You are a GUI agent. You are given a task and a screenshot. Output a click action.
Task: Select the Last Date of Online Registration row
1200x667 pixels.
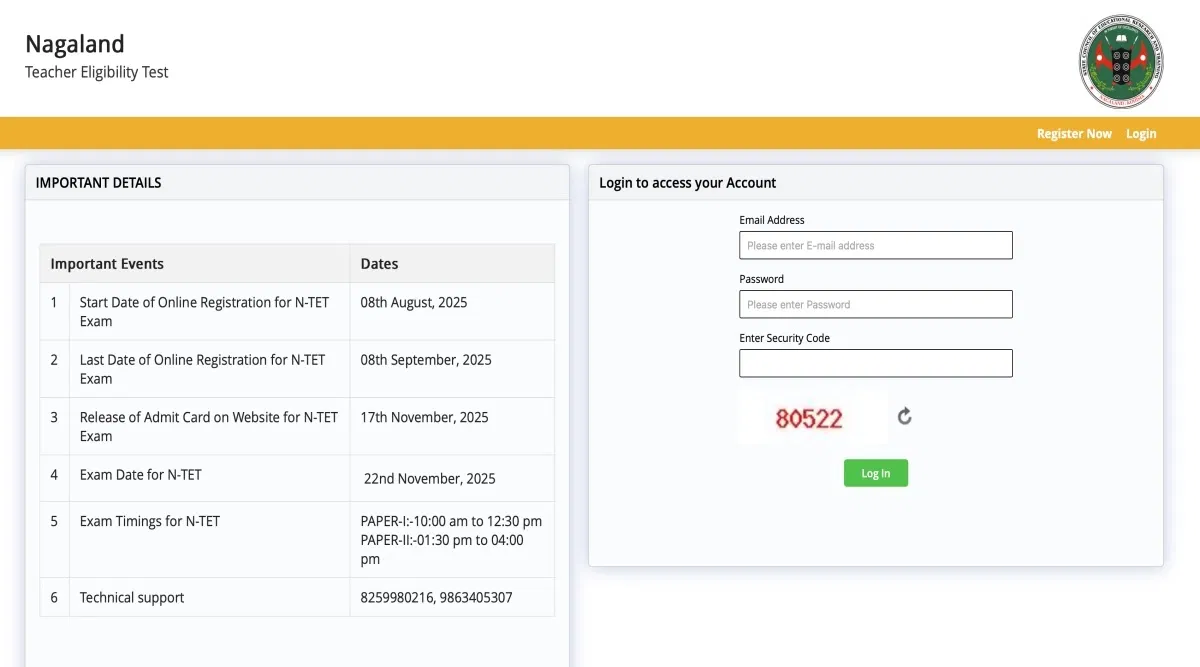pos(202,369)
